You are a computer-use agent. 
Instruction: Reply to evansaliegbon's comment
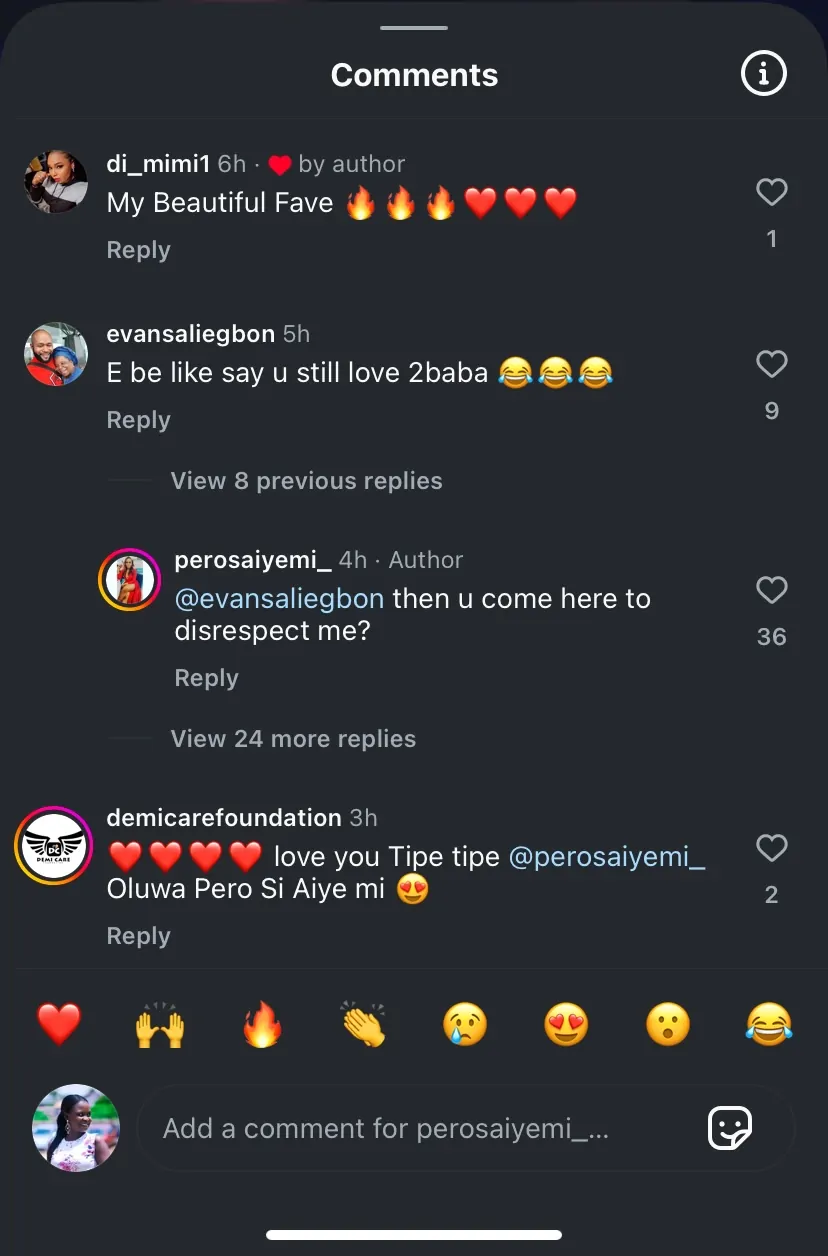pyautogui.click(x=138, y=420)
